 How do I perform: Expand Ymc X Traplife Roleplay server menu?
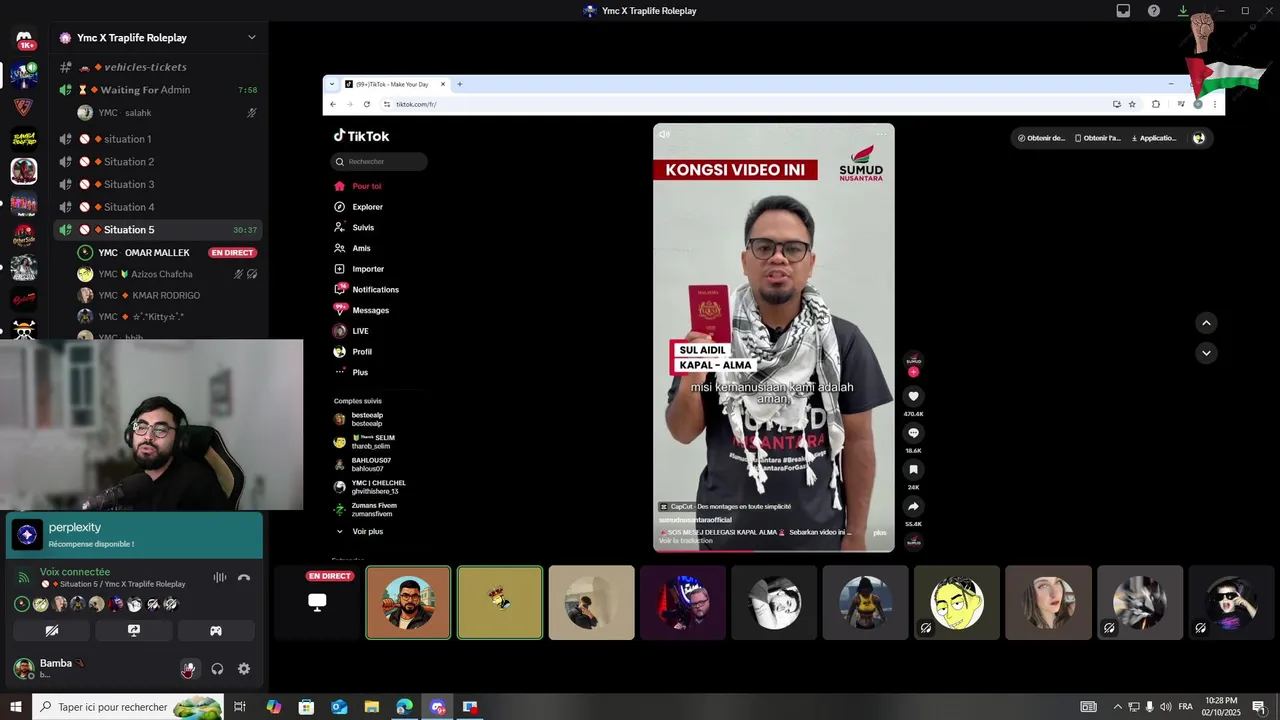click(x=251, y=37)
